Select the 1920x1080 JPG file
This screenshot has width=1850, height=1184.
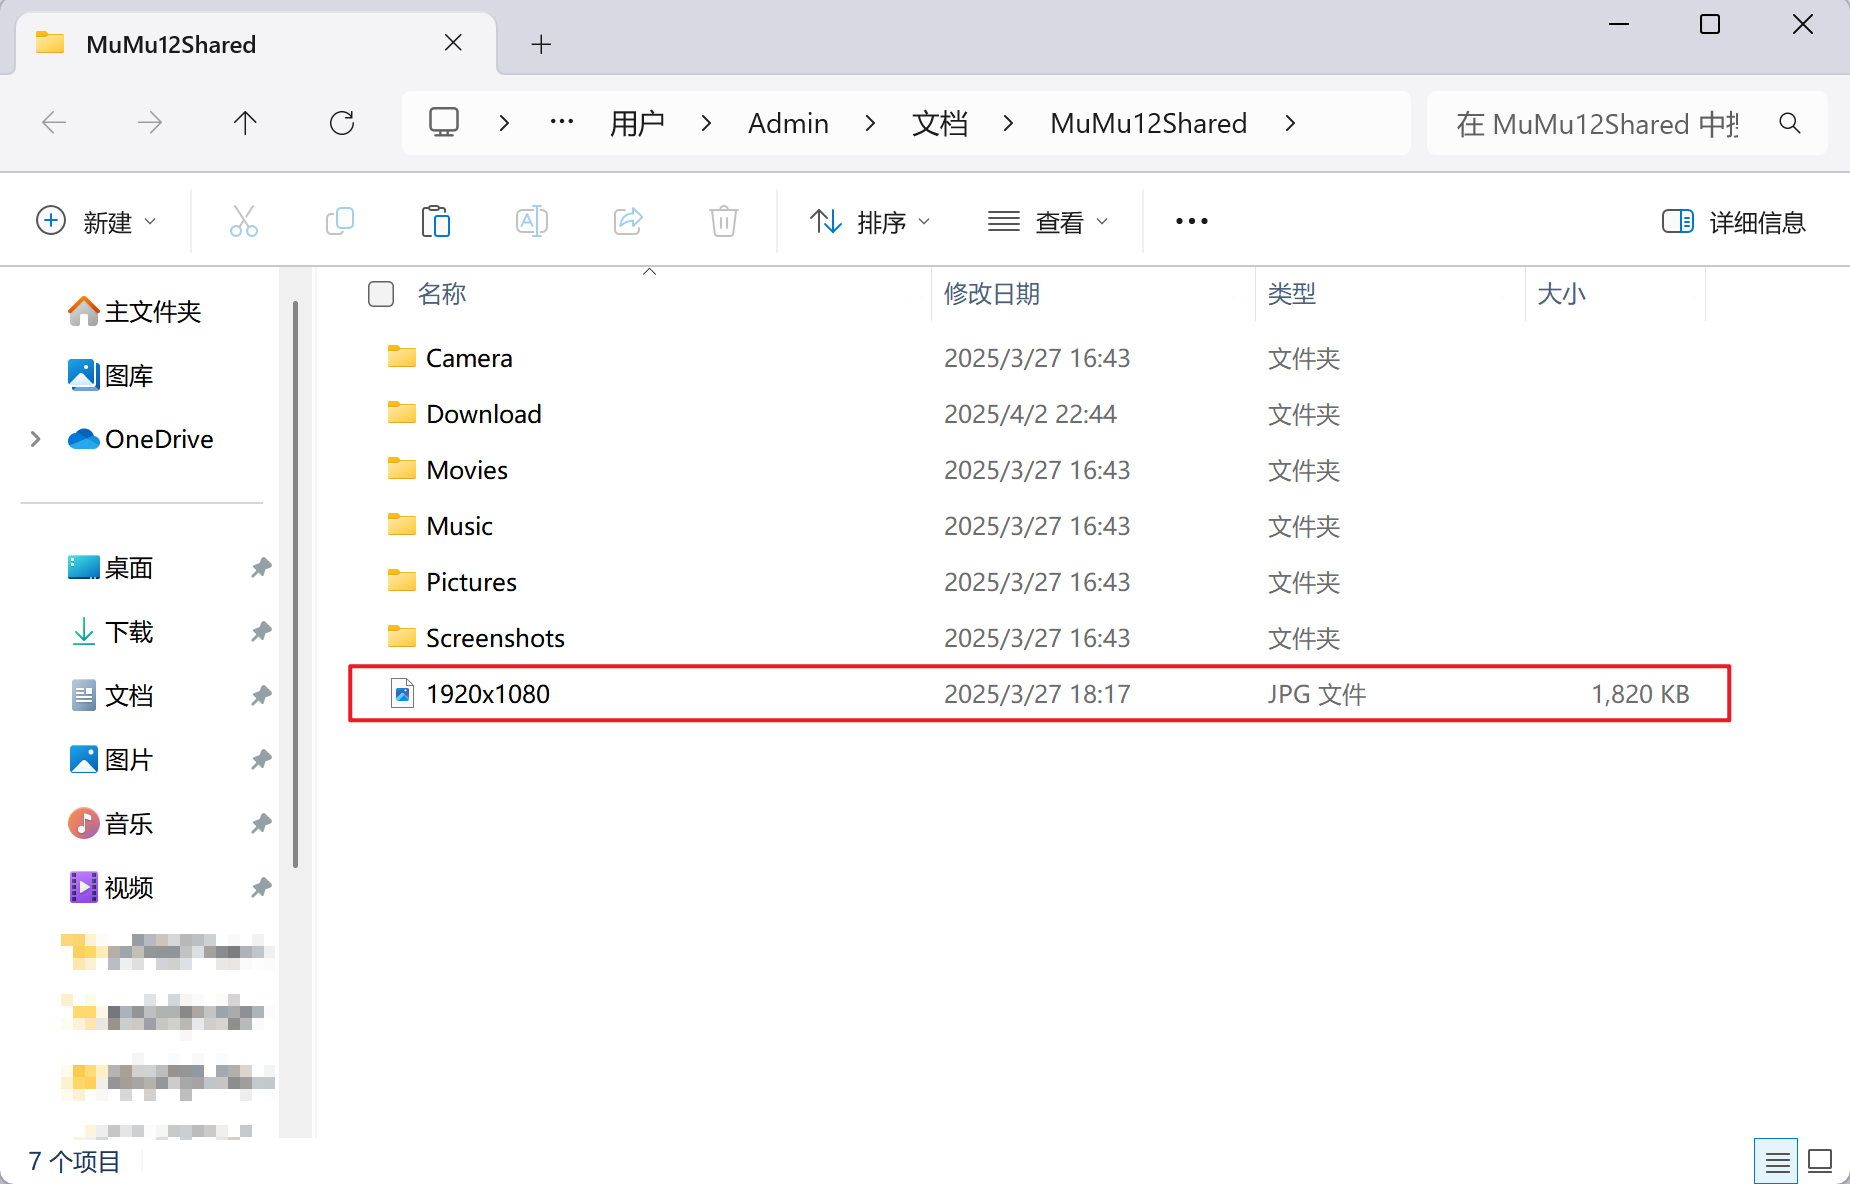coord(488,694)
